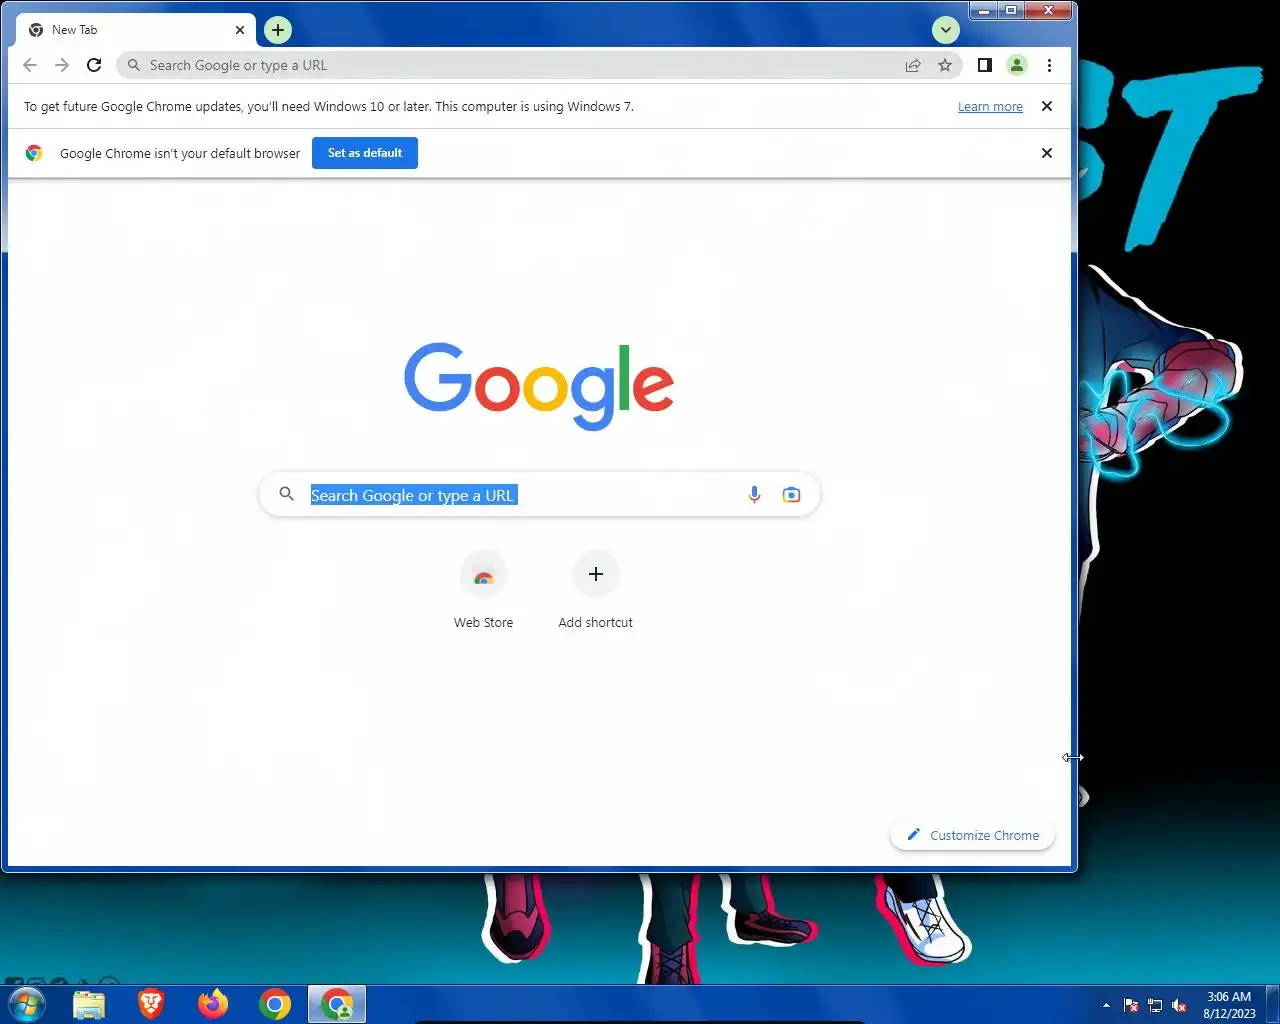Start voice search with microphone icon
The width and height of the screenshot is (1280, 1024).
point(754,495)
